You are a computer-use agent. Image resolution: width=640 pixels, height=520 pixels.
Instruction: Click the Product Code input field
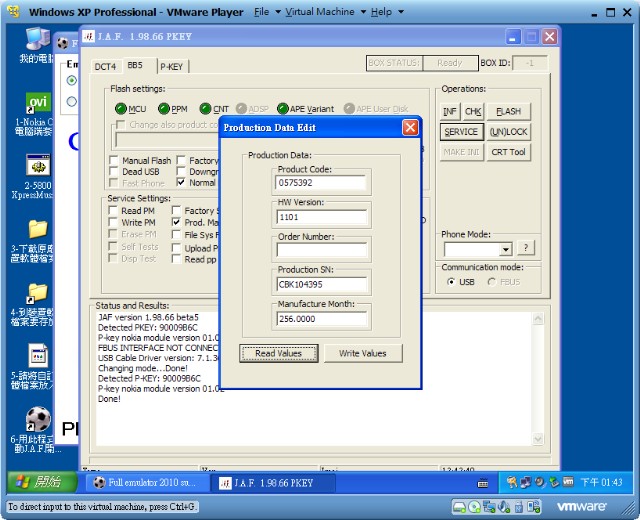(x=322, y=183)
